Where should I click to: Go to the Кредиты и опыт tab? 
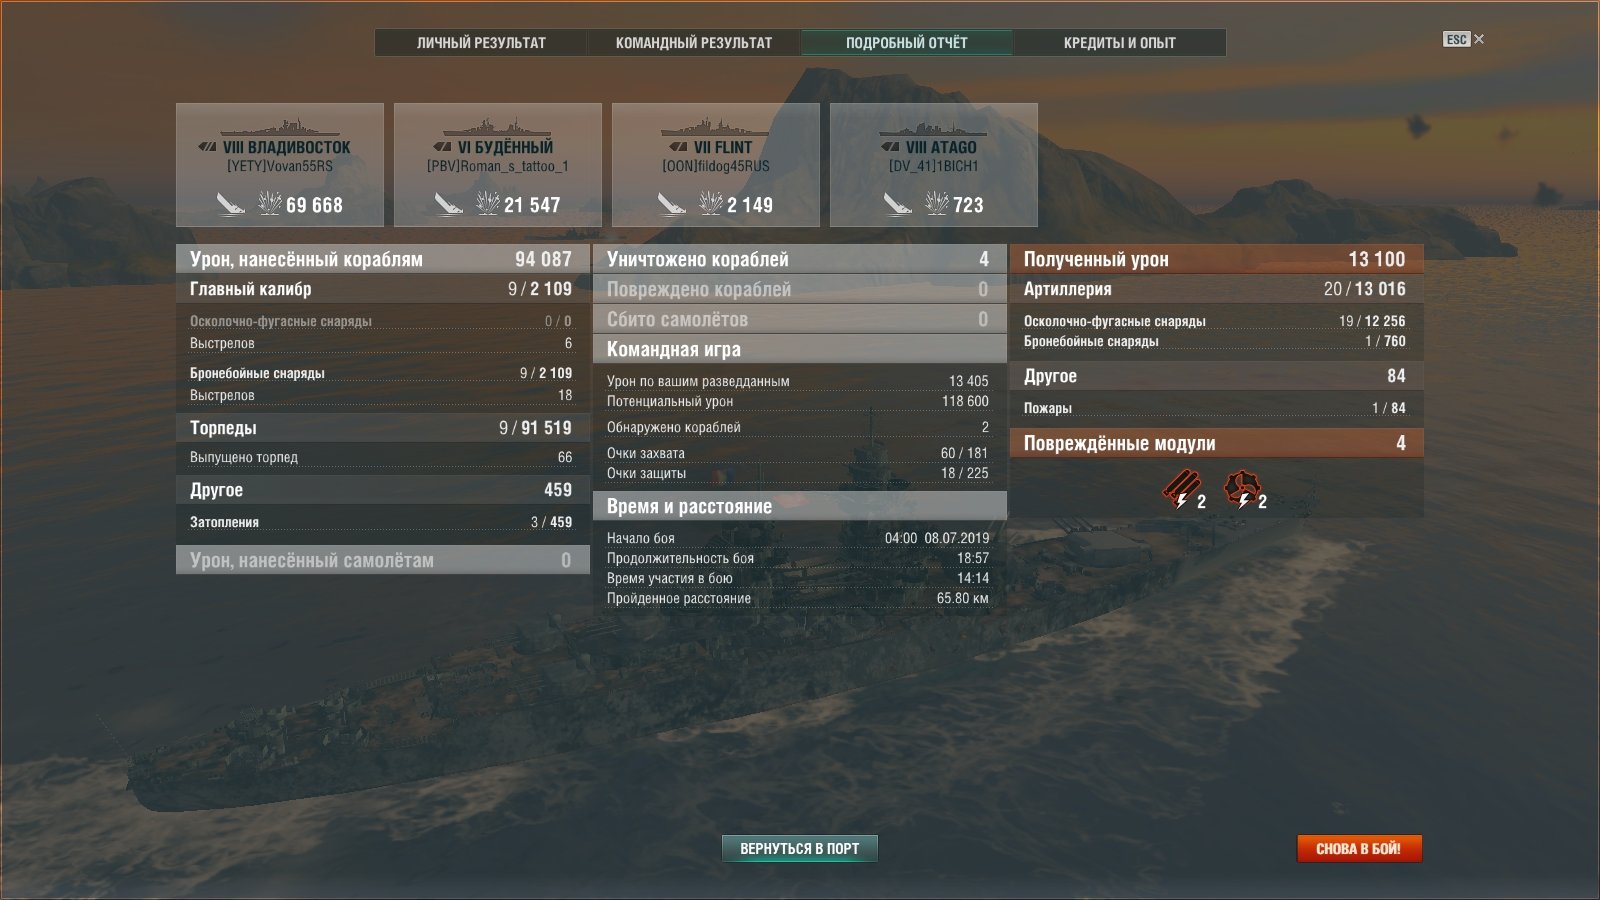(1120, 42)
